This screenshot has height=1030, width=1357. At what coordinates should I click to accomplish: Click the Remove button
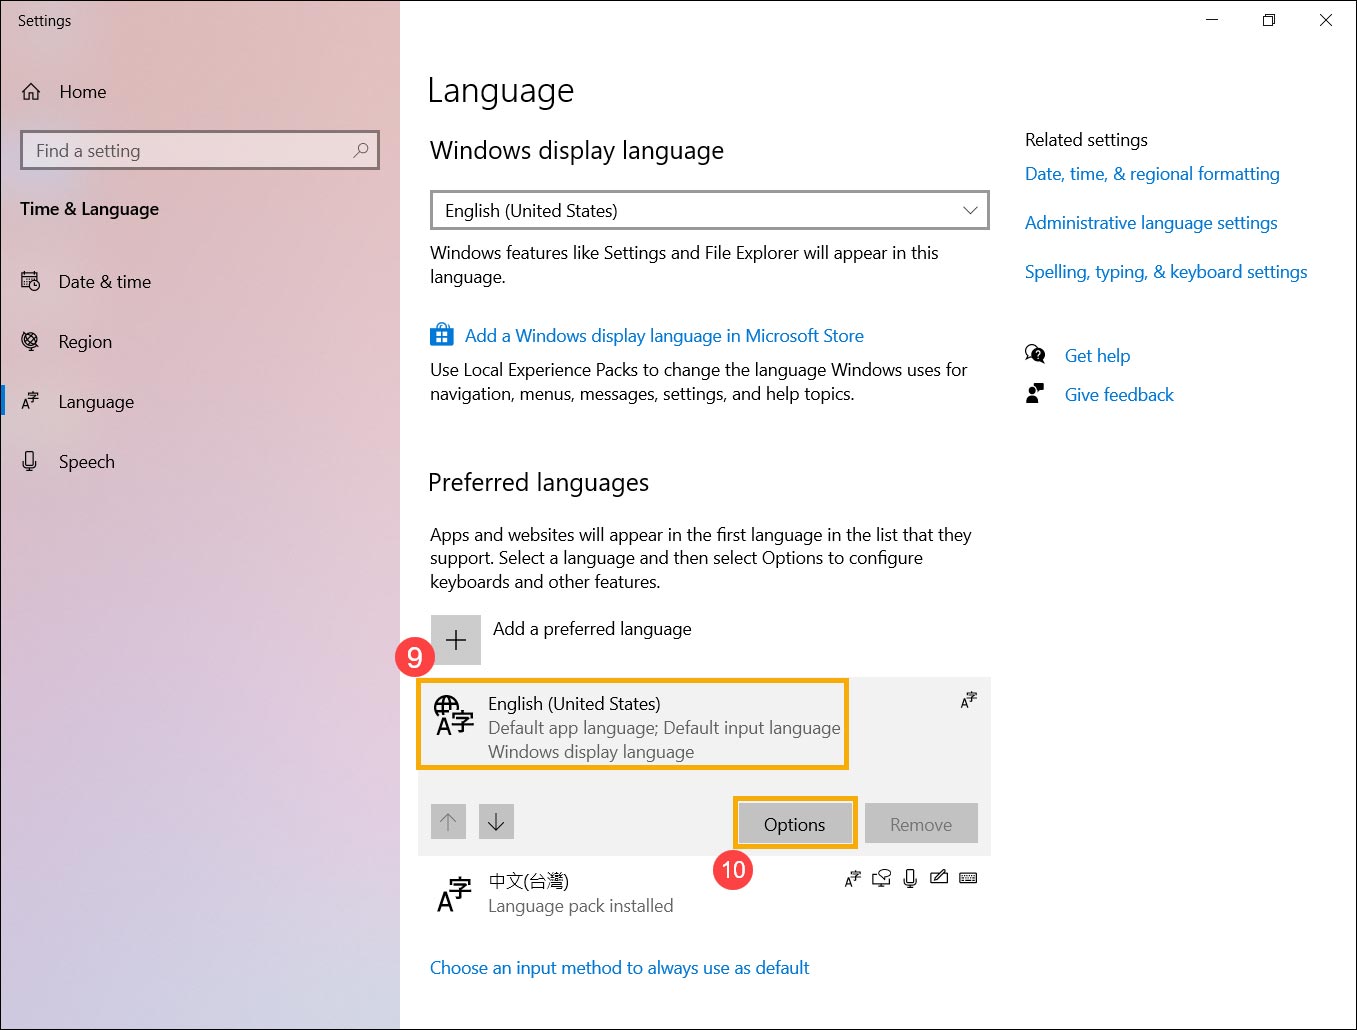click(921, 824)
